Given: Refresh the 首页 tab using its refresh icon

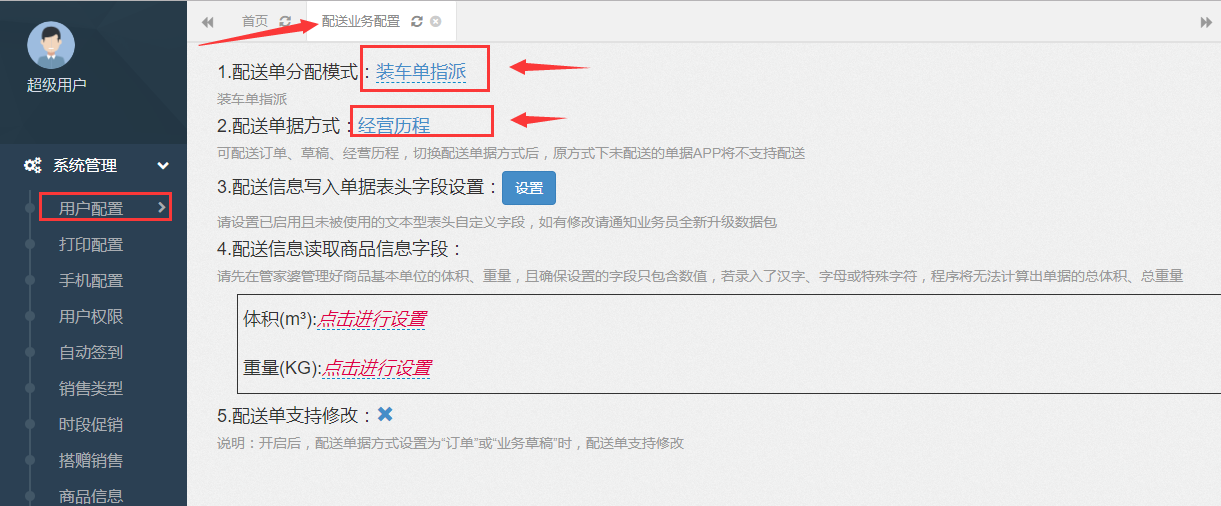Looking at the screenshot, I should tap(286, 21).
